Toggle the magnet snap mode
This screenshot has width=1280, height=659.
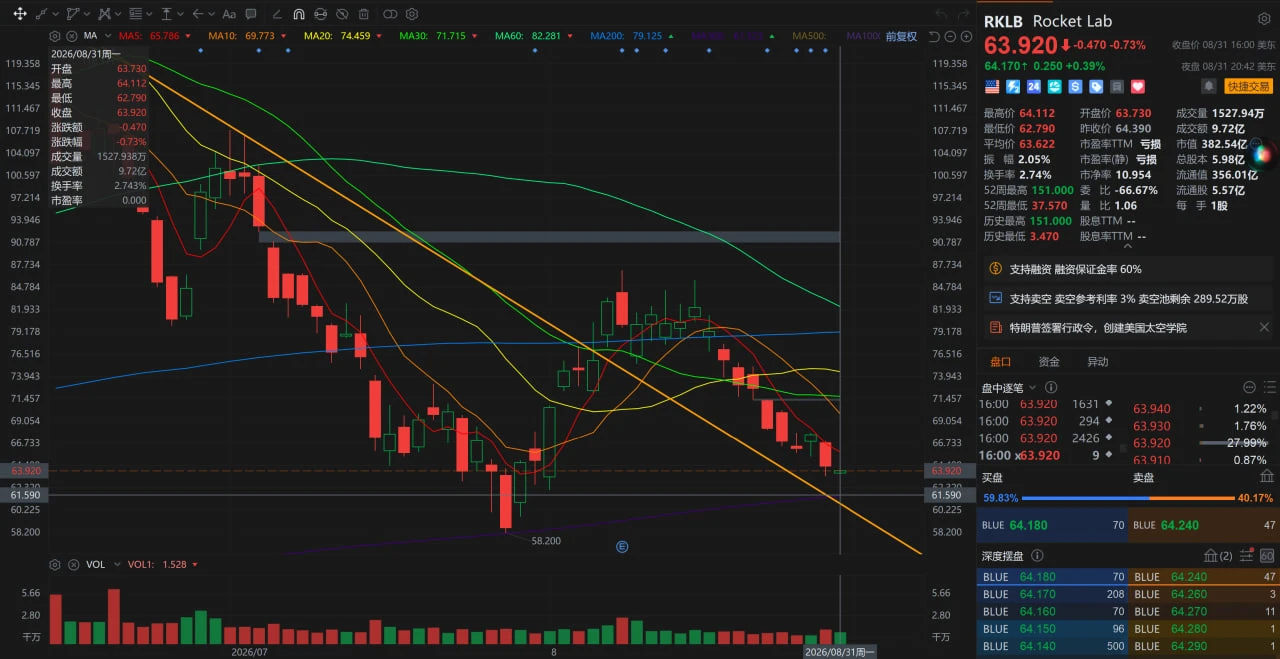(299, 14)
